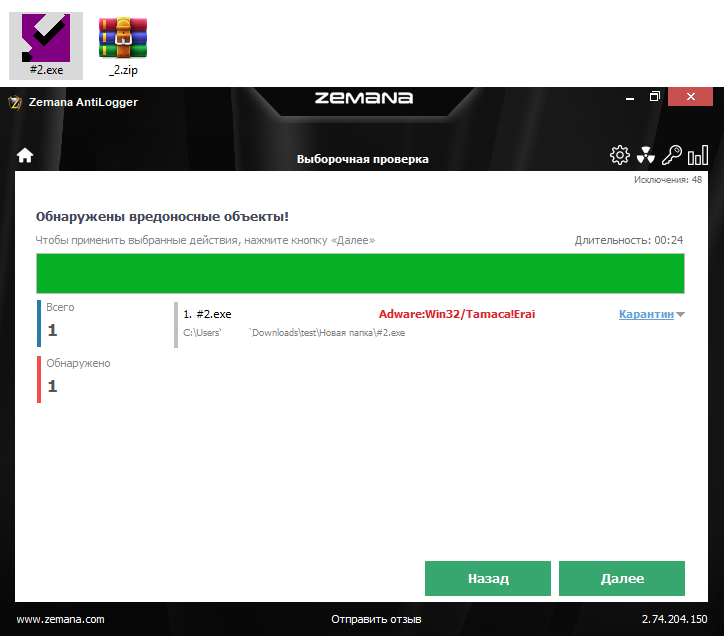
Task: Open the Карантин action dropdown for #2.exe
Action: pos(680,315)
